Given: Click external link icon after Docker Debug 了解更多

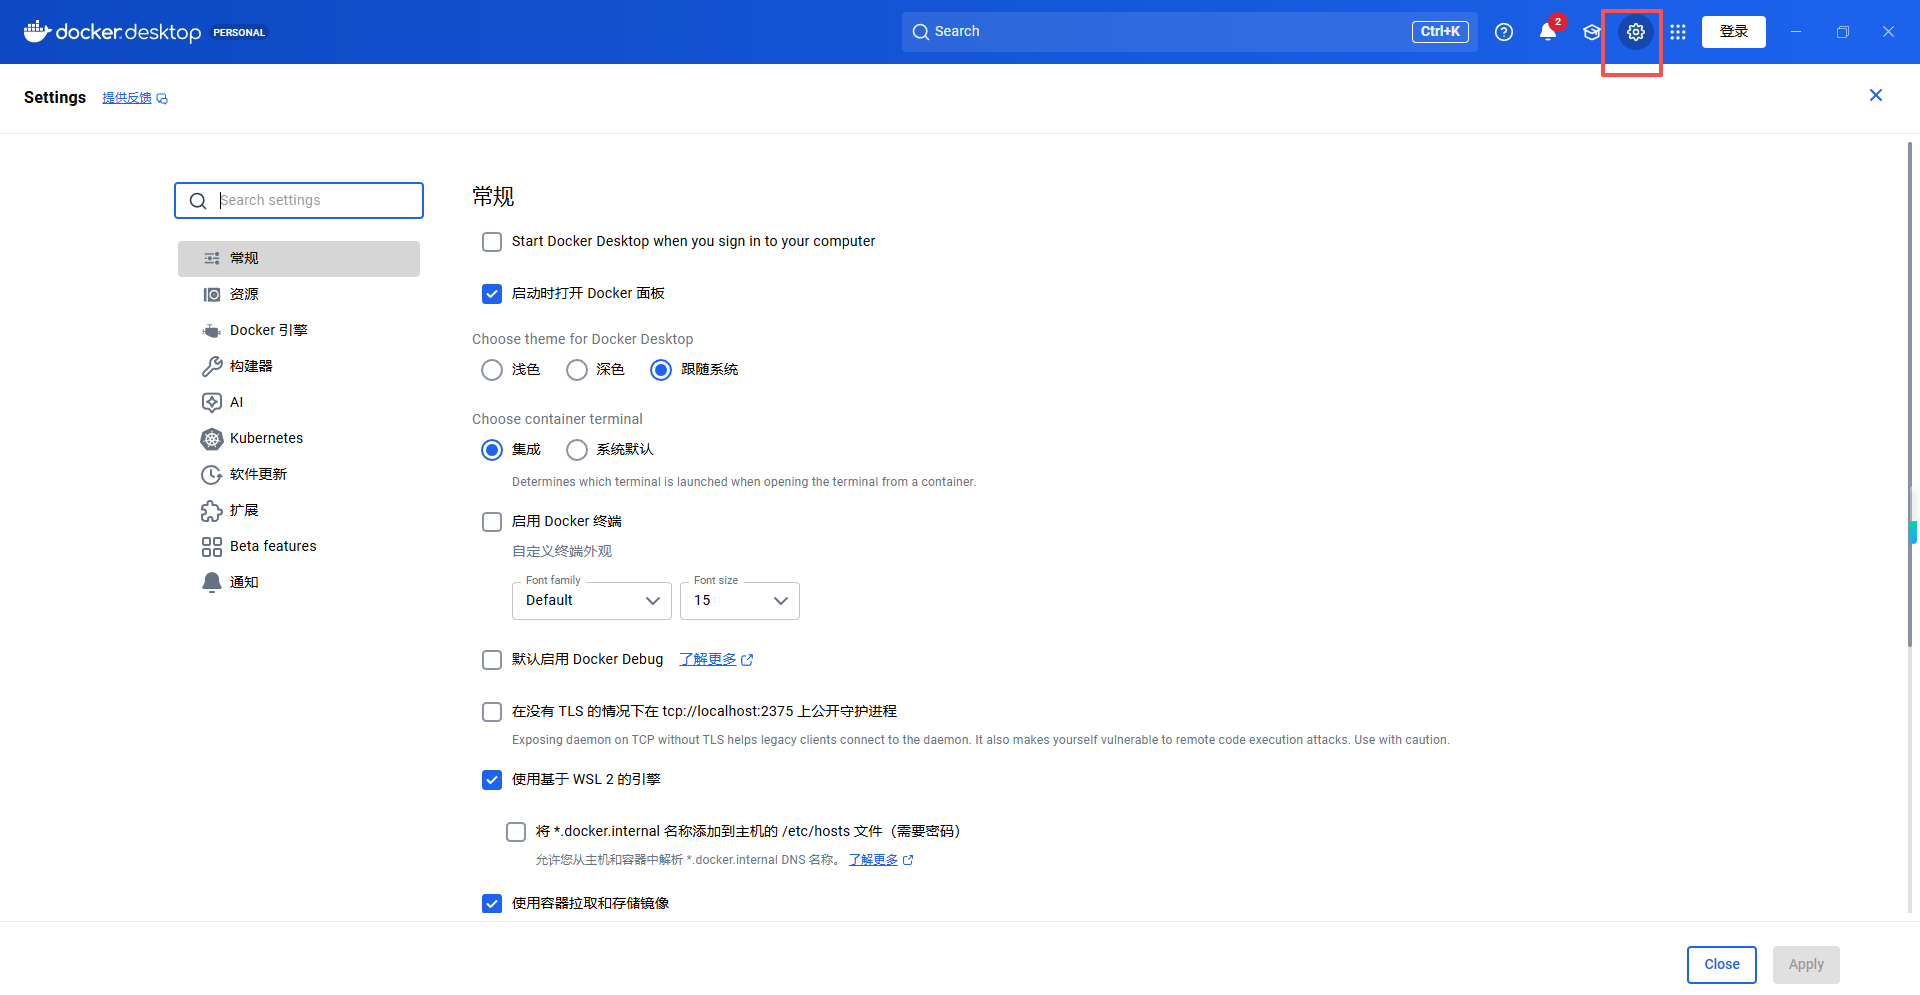Looking at the screenshot, I should 747,660.
